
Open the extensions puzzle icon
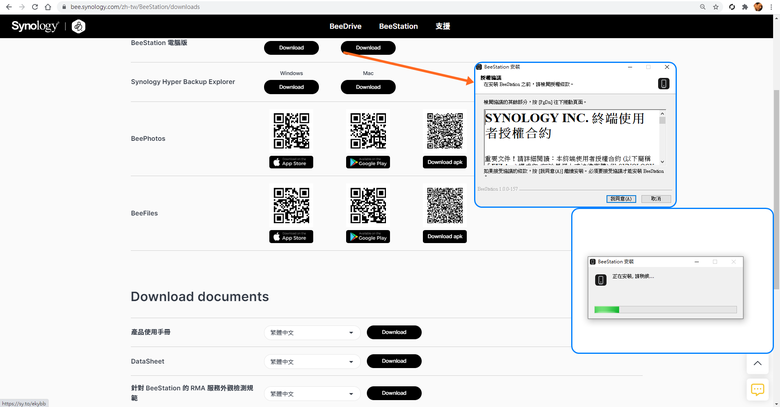pos(745,7)
